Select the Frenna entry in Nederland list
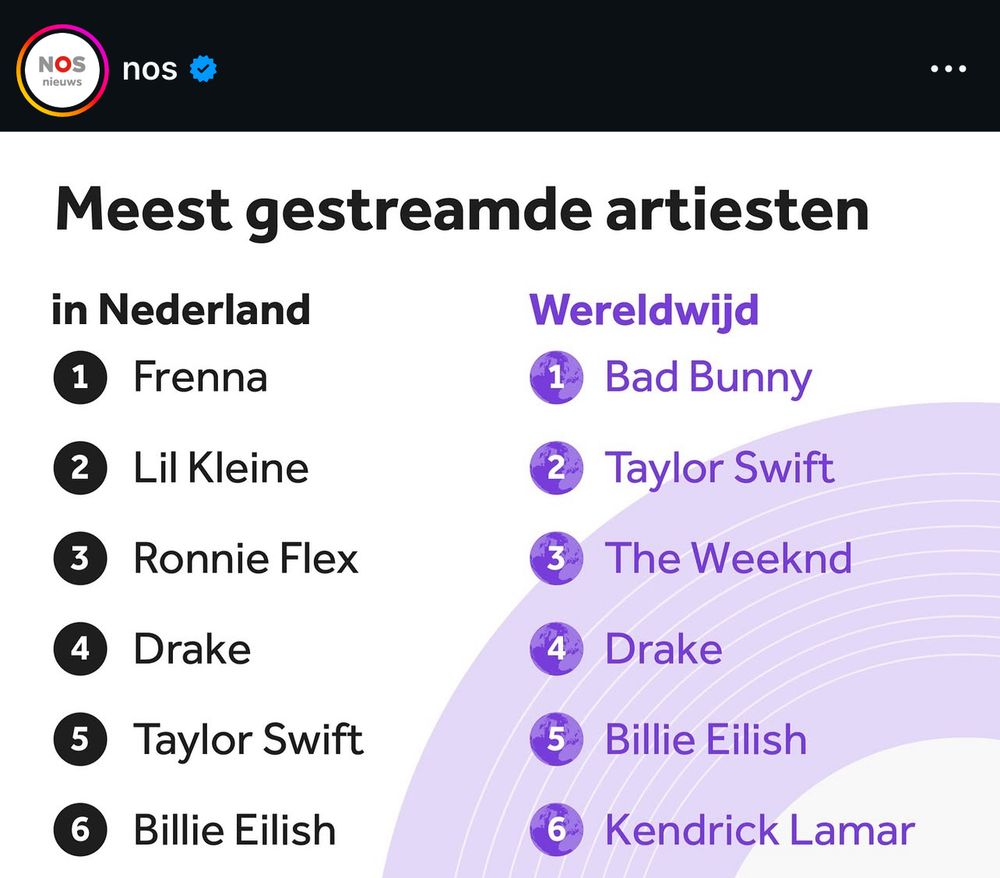This screenshot has width=1000, height=878. coord(200,377)
